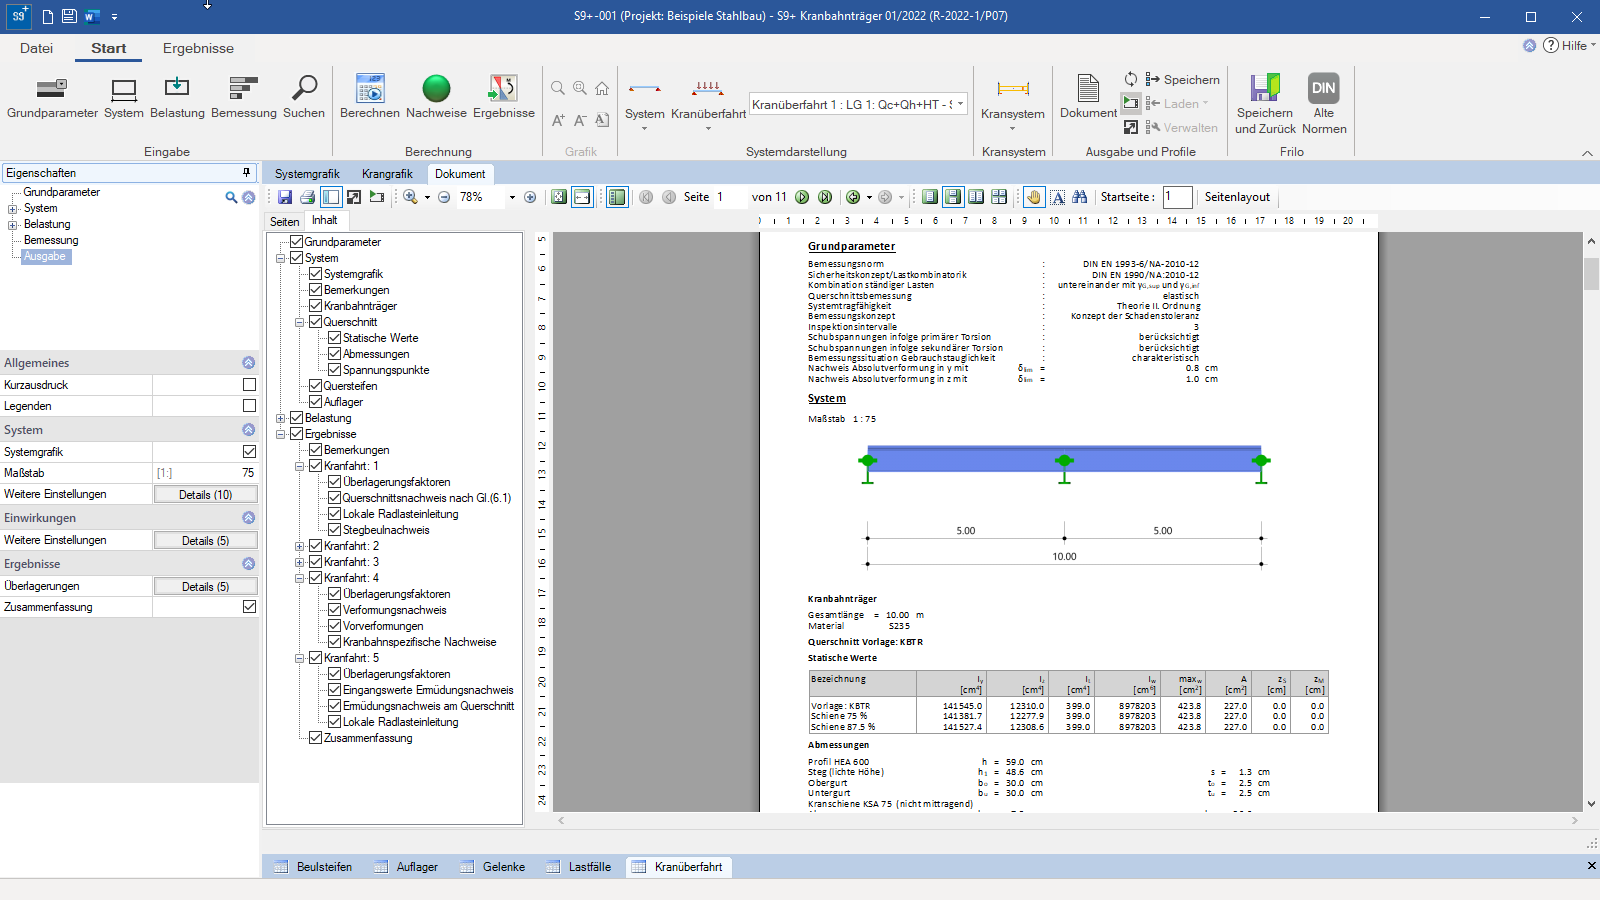Enable Kurzausdruck checkbox
This screenshot has width=1600, height=900.
pyautogui.click(x=249, y=385)
